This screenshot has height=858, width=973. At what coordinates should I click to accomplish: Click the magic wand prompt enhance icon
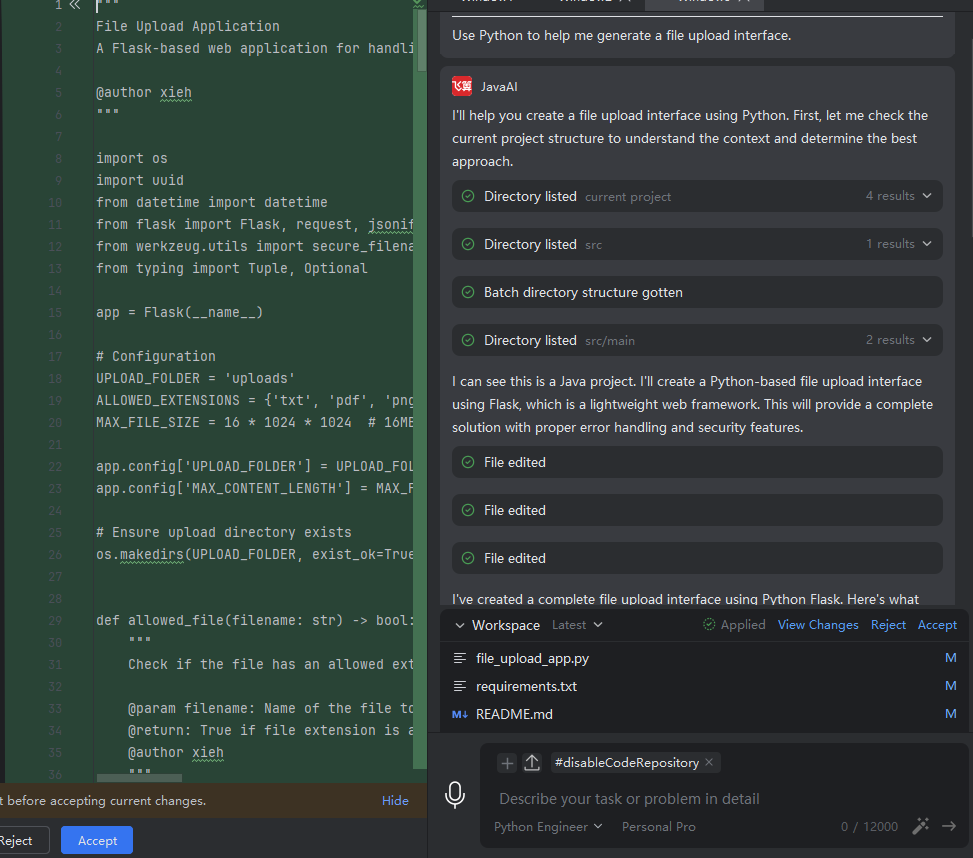pyautogui.click(x=921, y=826)
